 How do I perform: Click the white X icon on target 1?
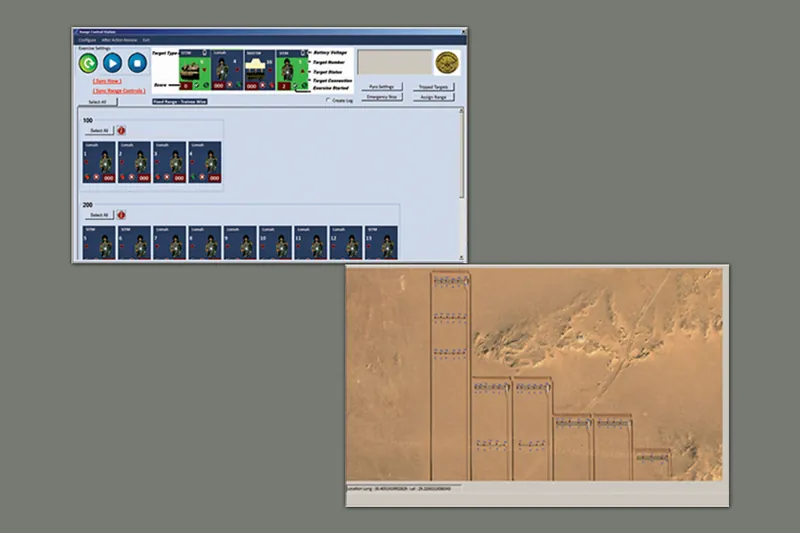point(96,177)
